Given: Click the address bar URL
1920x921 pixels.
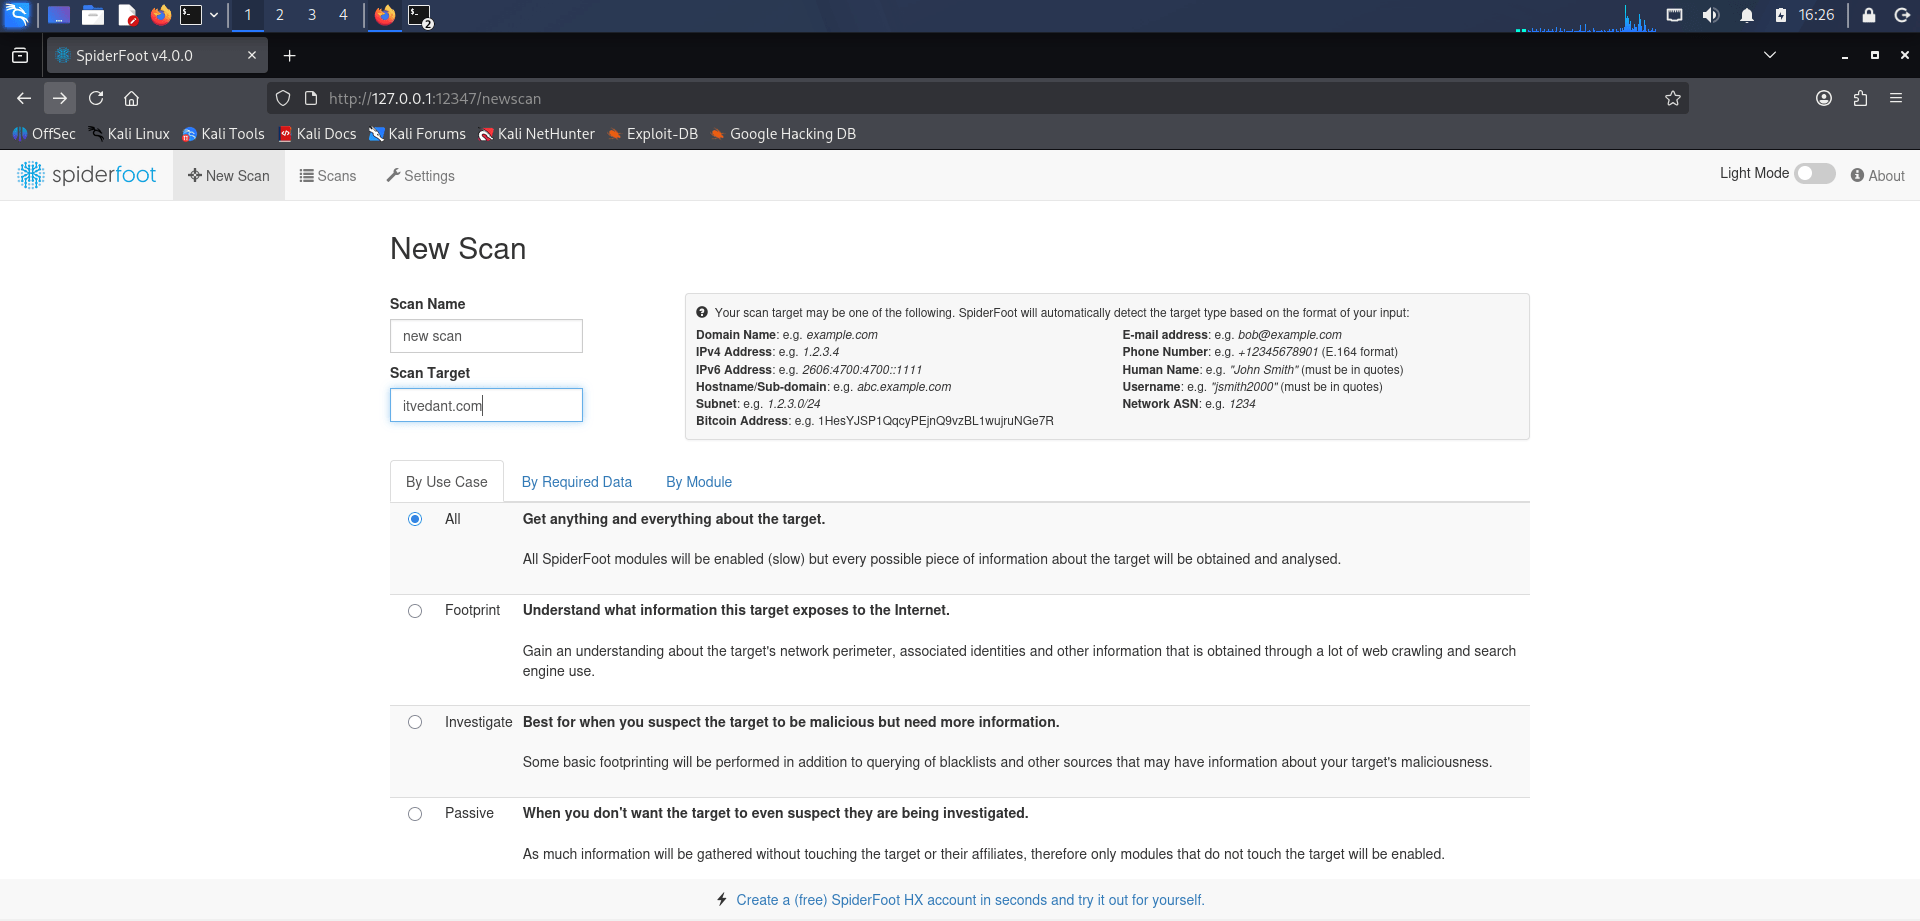Looking at the screenshot, I should tap(435, 98).
